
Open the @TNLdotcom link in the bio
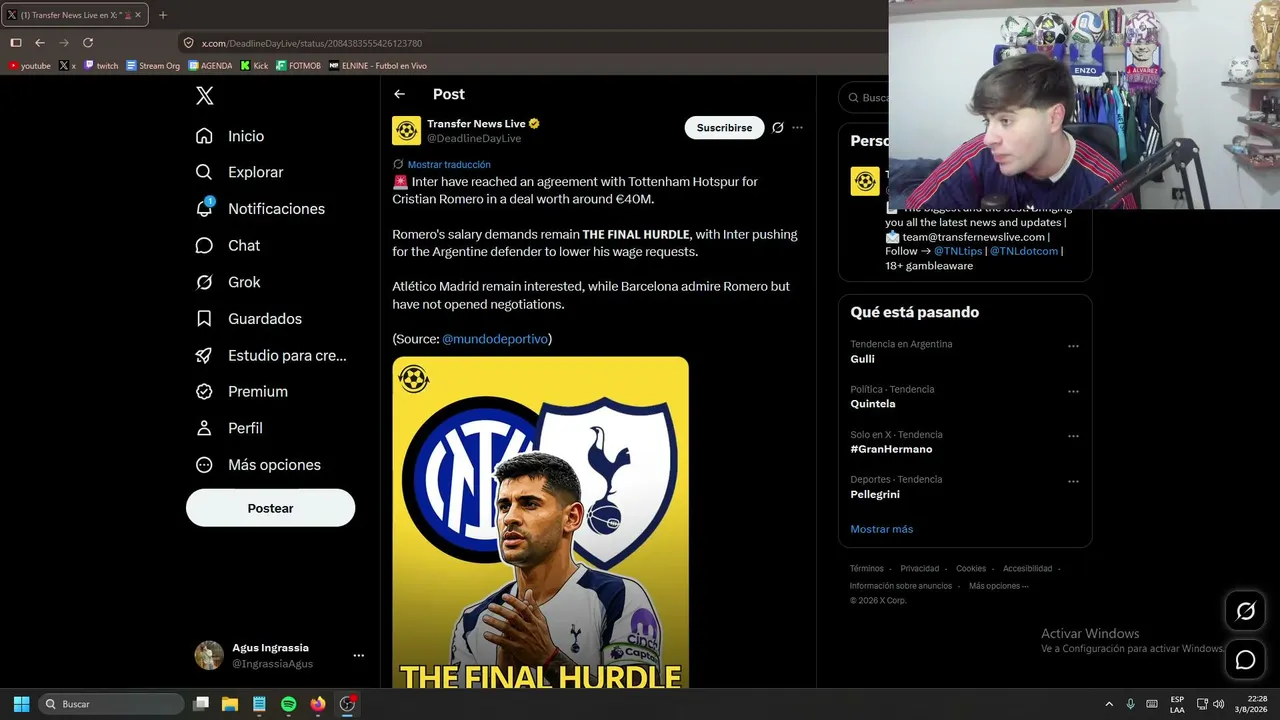1024,251
